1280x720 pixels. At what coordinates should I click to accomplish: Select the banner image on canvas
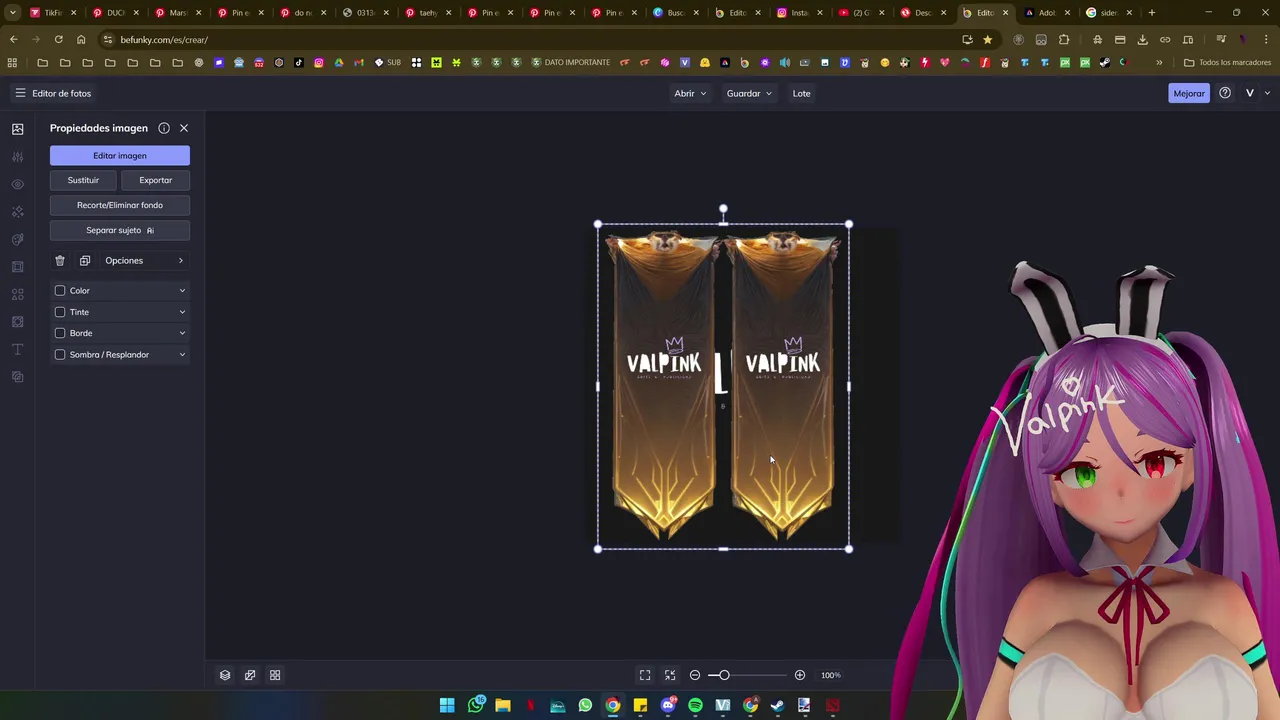(723, 386)
